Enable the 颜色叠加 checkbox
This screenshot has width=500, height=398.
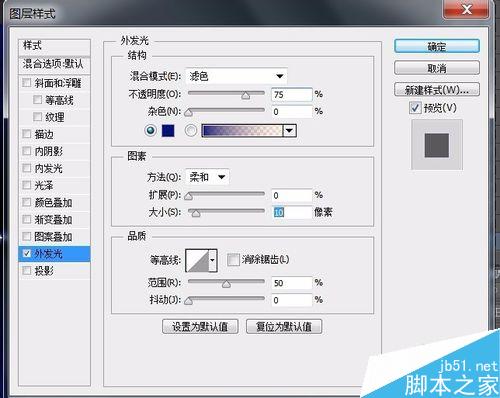pyautogui.click(x=27, y=202)
